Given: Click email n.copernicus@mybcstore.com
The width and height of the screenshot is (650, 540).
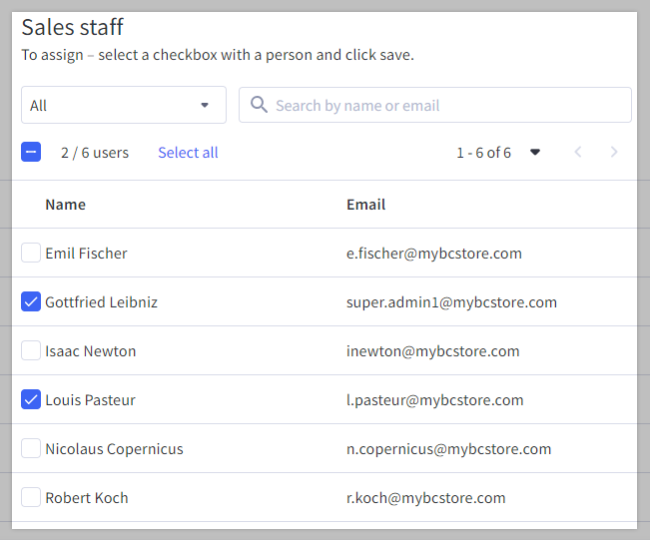Looking at the screenshot, I should pos(449,449).
